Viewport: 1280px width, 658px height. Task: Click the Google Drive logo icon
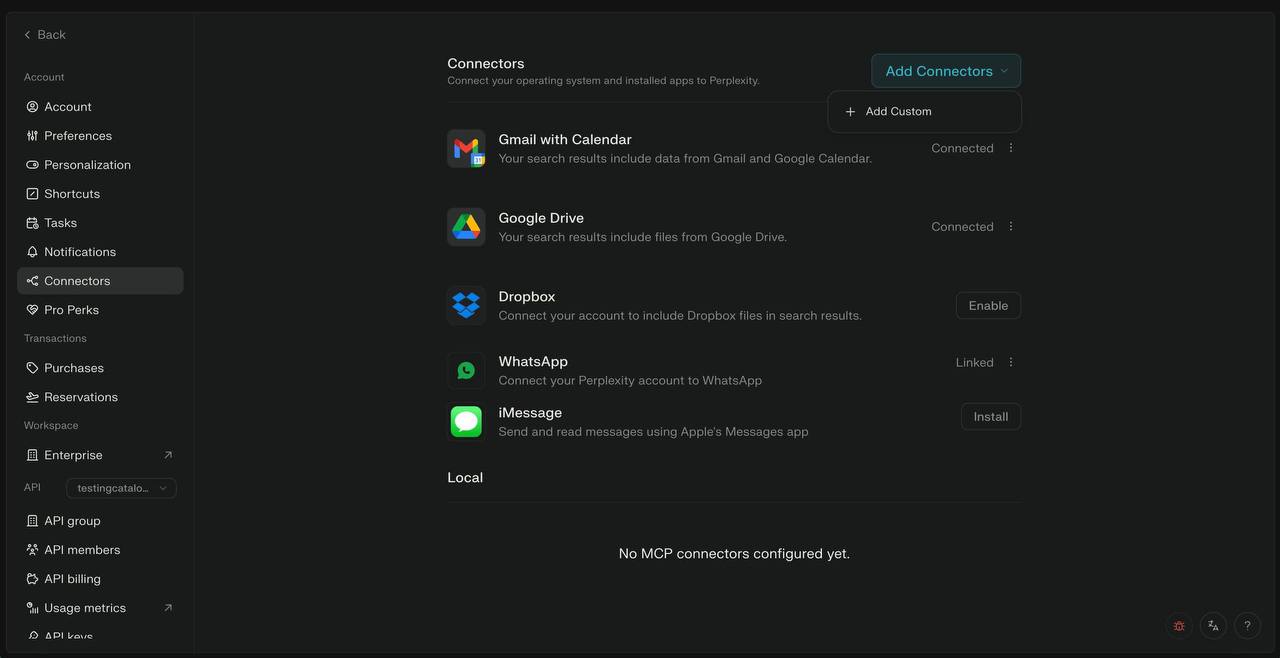pyautogui.click(x=466, y=227)
